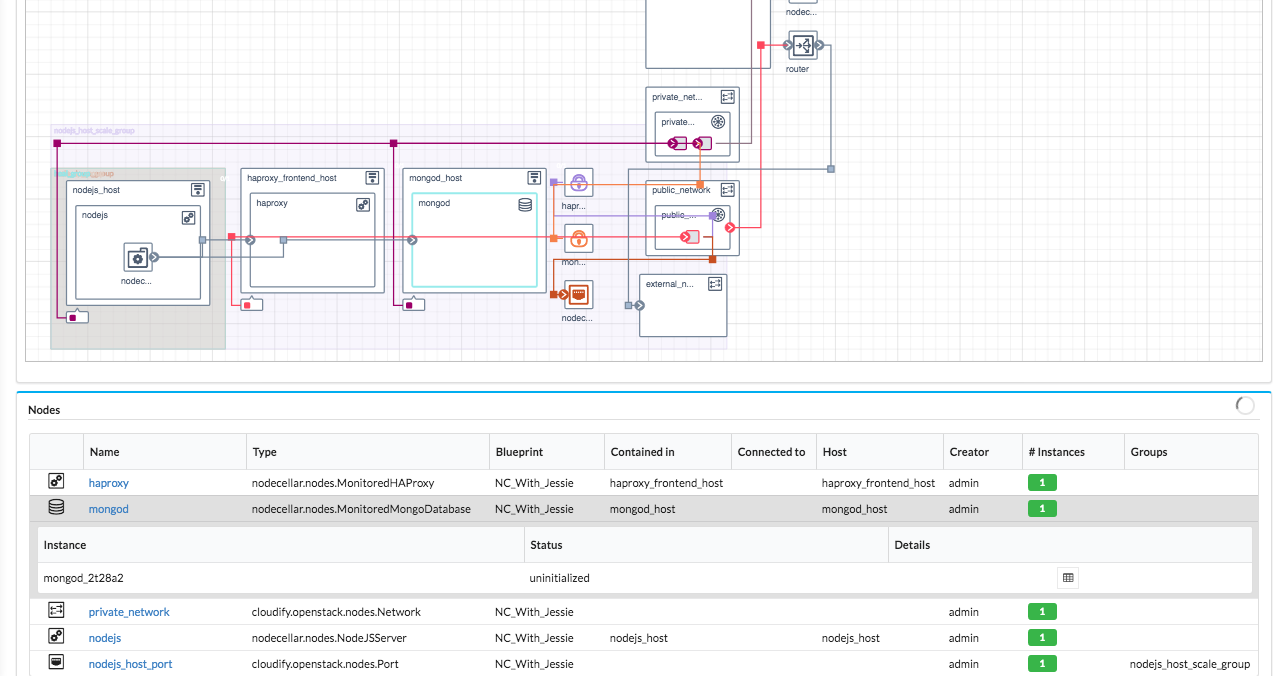1288x676 pixels.
Task: Click the haproxy_frontend_host server icon
Action: (x=372, y=177)
